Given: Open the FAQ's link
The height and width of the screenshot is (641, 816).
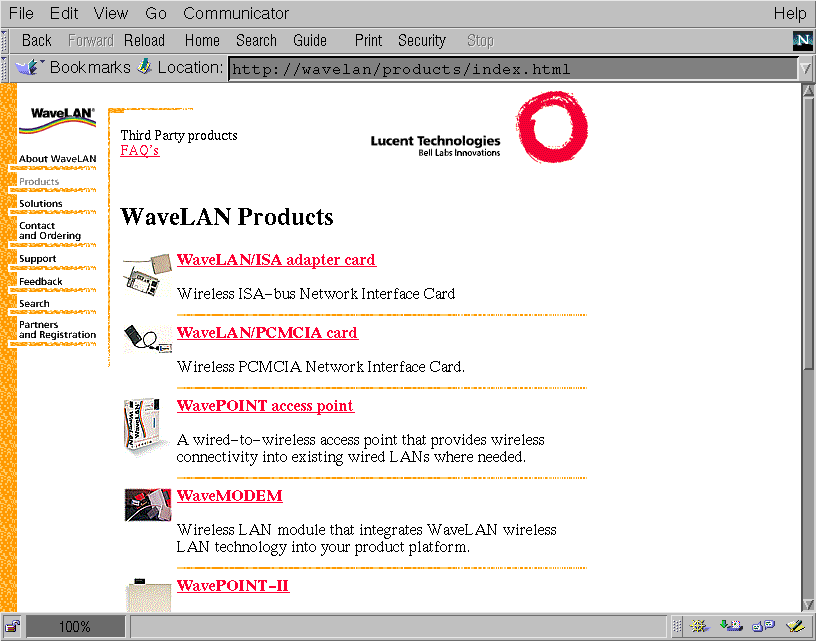Looking at the screenshot, I should [139, 151].
